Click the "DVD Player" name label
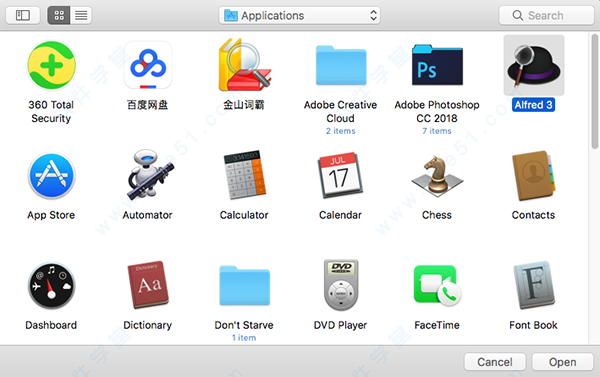Image resolution: width=600 pixels, height=377 pixels. (341, 325)
